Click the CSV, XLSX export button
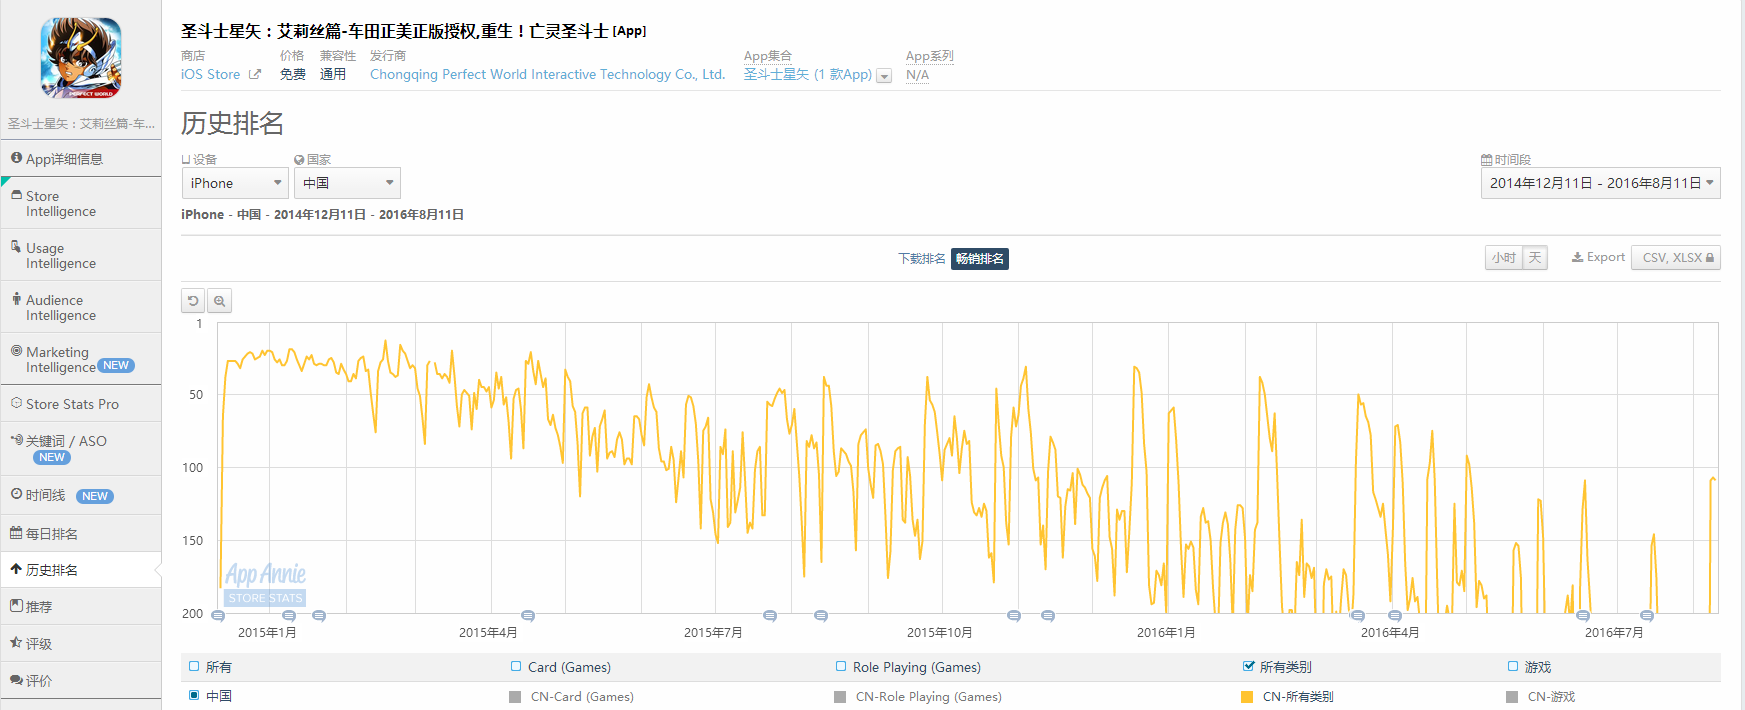The image size is (1745, 710). point(1676,258)
